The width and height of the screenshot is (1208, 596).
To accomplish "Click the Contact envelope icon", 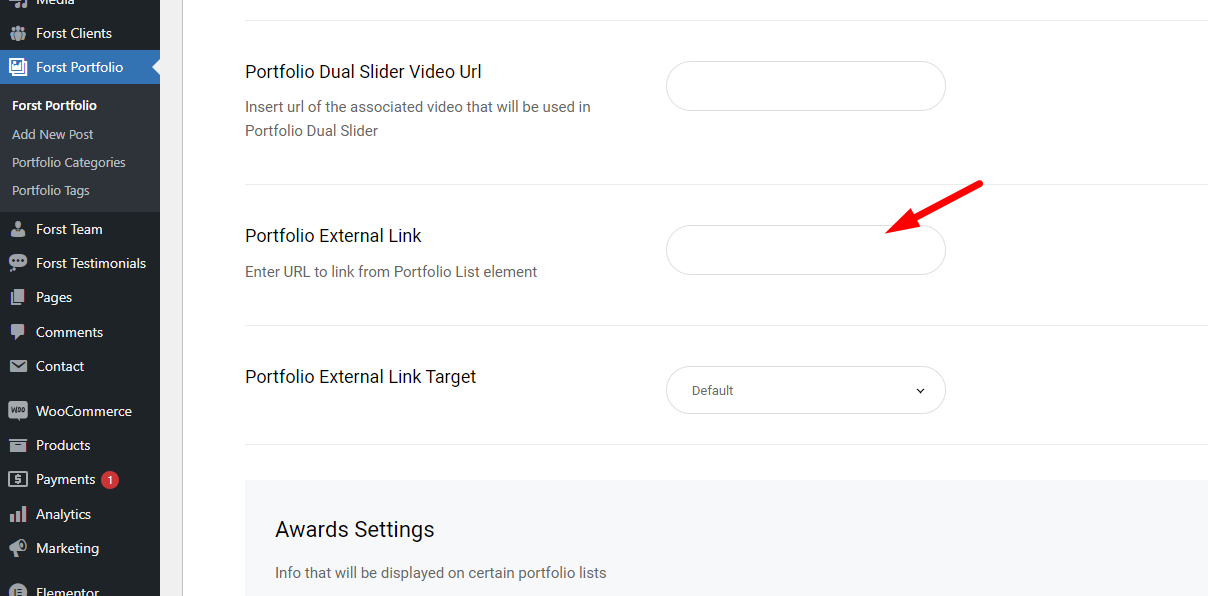I will [18, 366].
